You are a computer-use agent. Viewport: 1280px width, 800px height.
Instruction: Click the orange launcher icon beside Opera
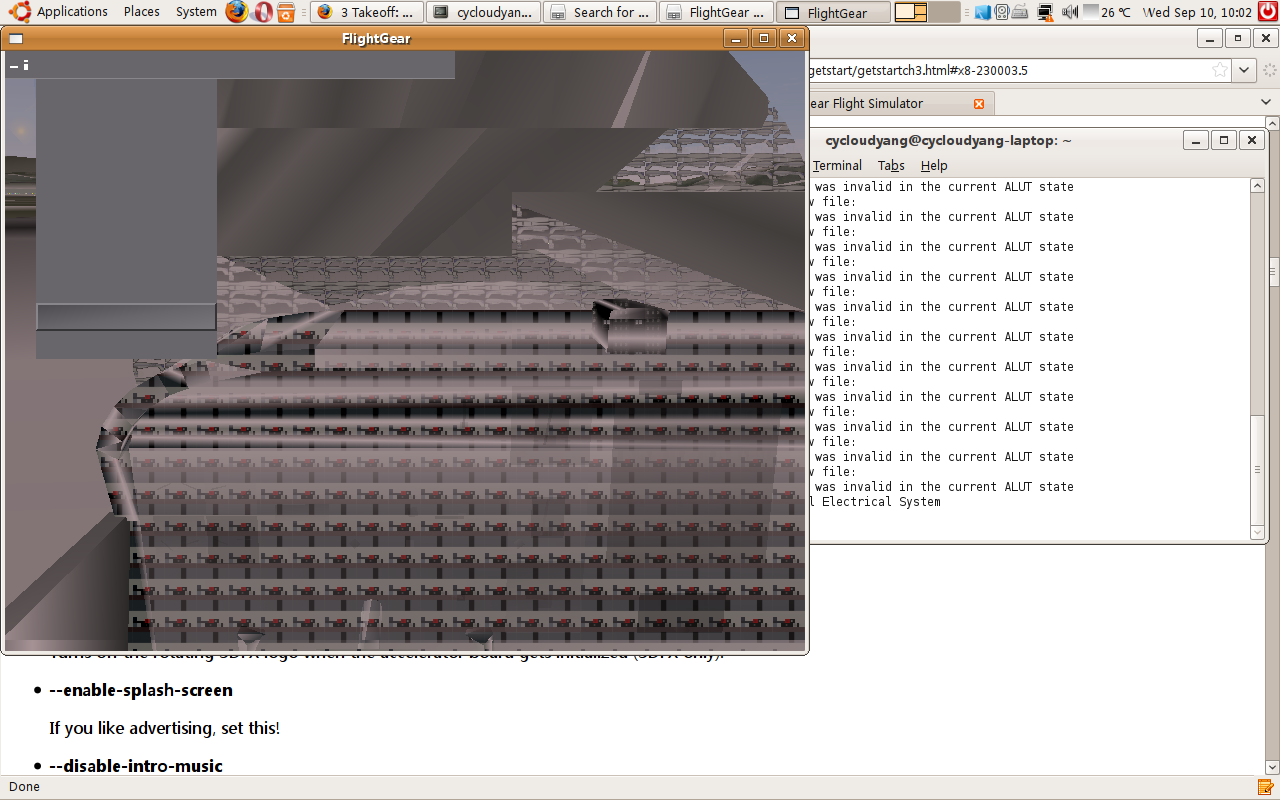(x=287, y=12)
